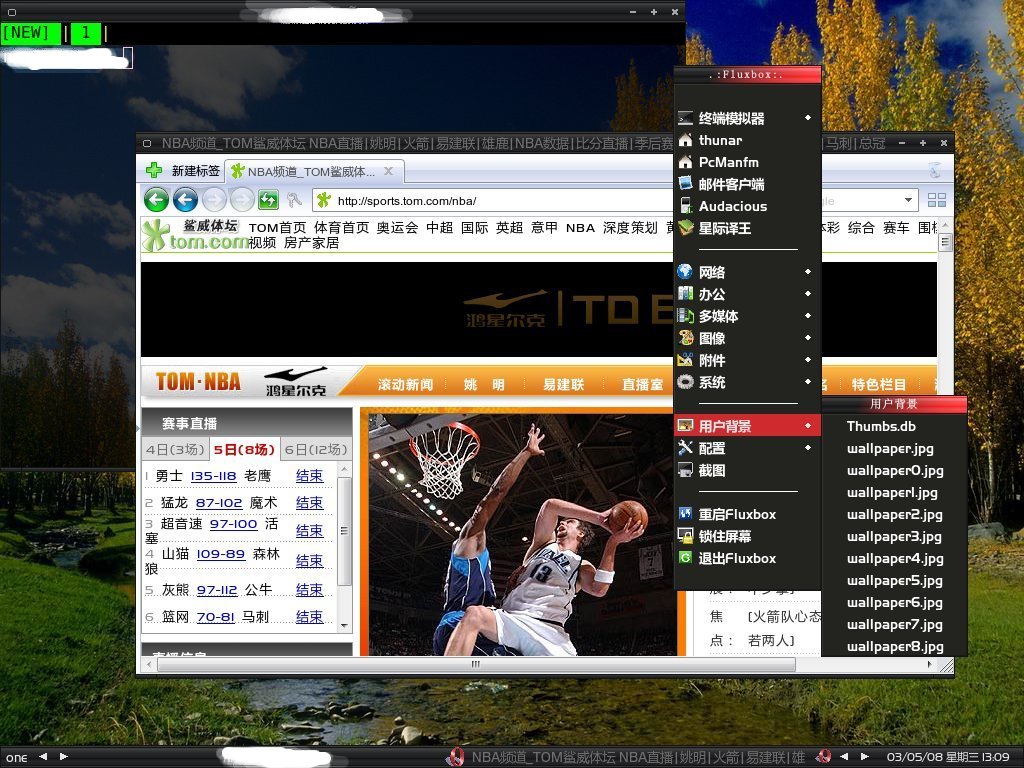Image resolution: width=1024 pixels, height=768 pixels.
Task: Launch thunar from the Fluxbox menu
Action: point(746,140)
